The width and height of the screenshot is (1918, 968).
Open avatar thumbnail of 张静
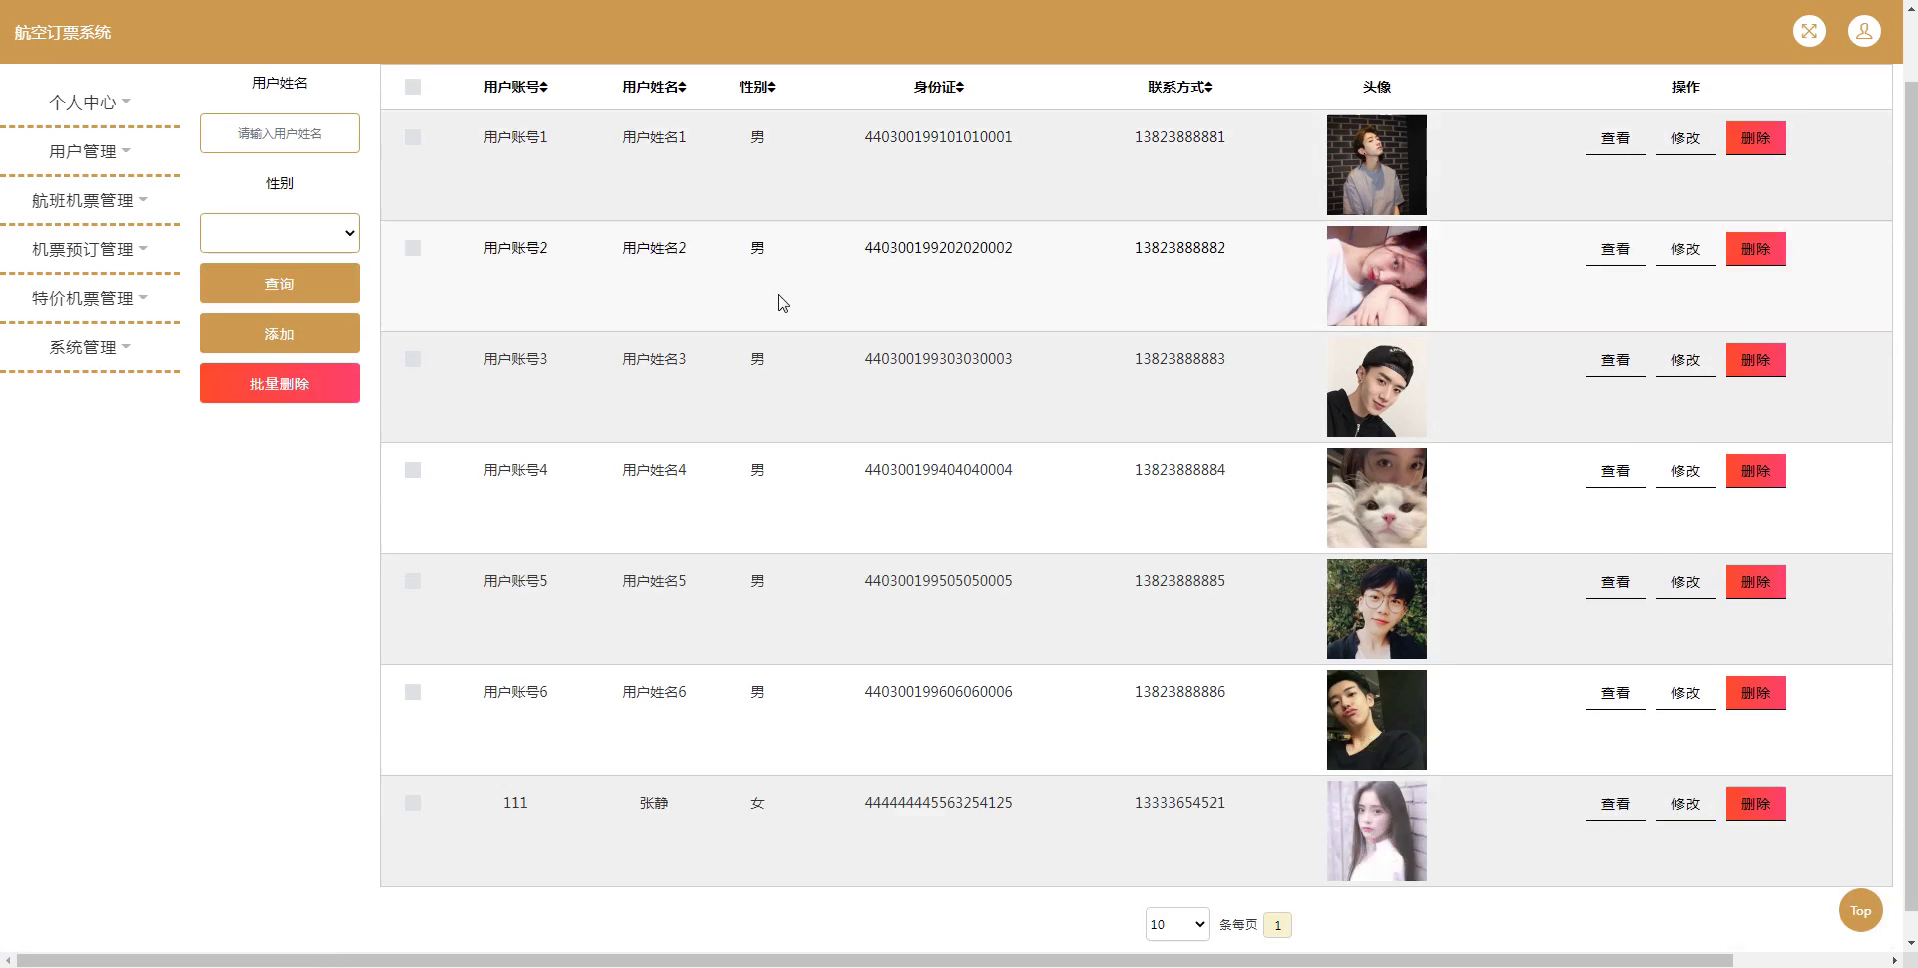coord(1377,831)
